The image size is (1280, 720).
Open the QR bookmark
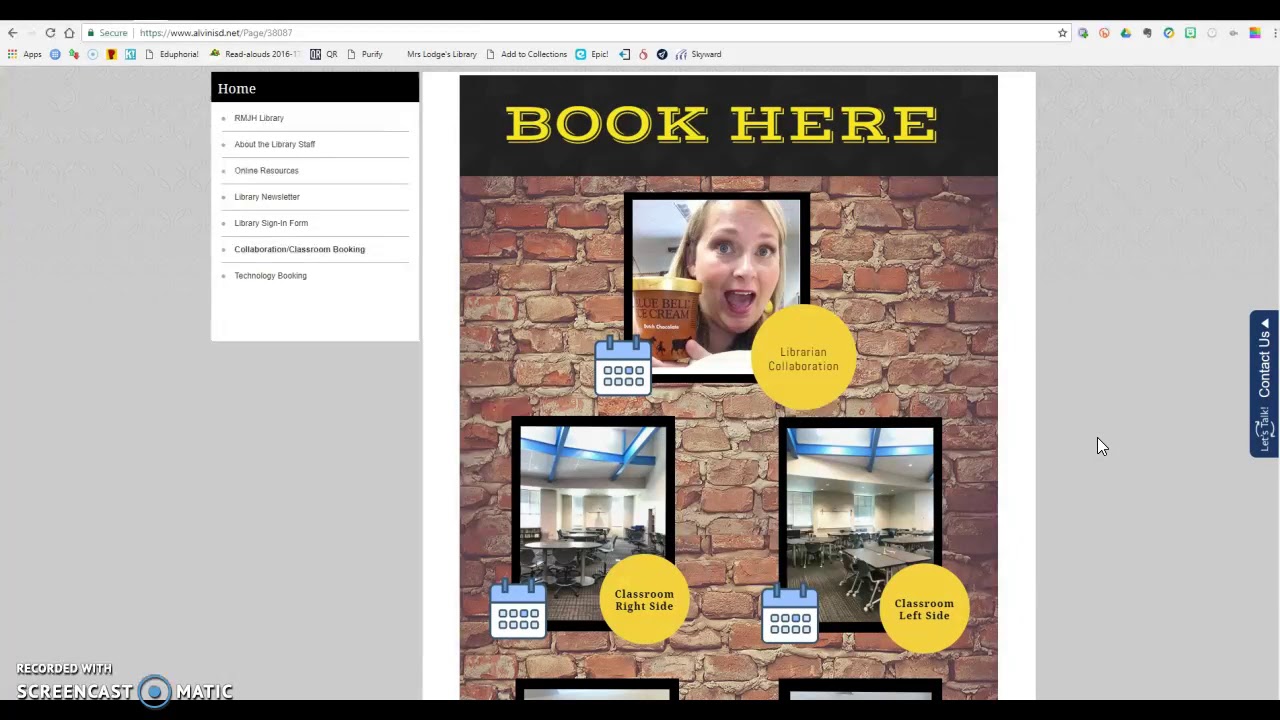323,54
